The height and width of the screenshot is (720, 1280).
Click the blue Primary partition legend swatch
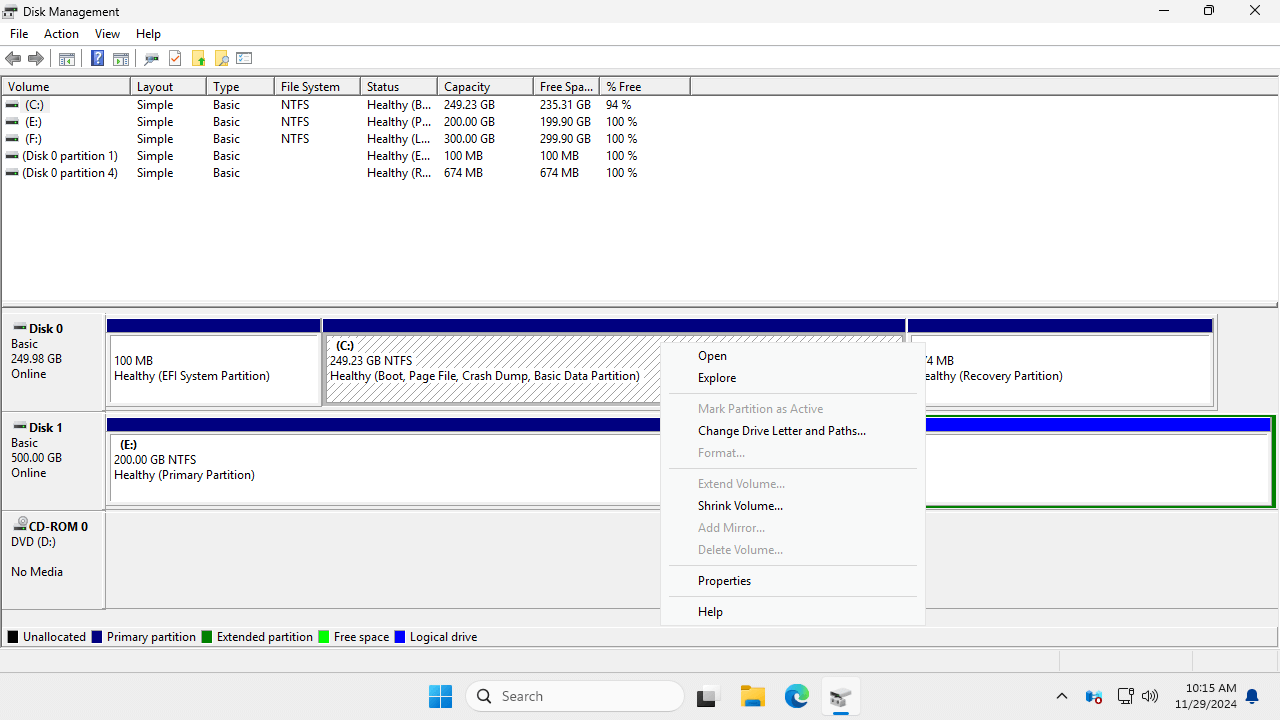coord(97,637)
